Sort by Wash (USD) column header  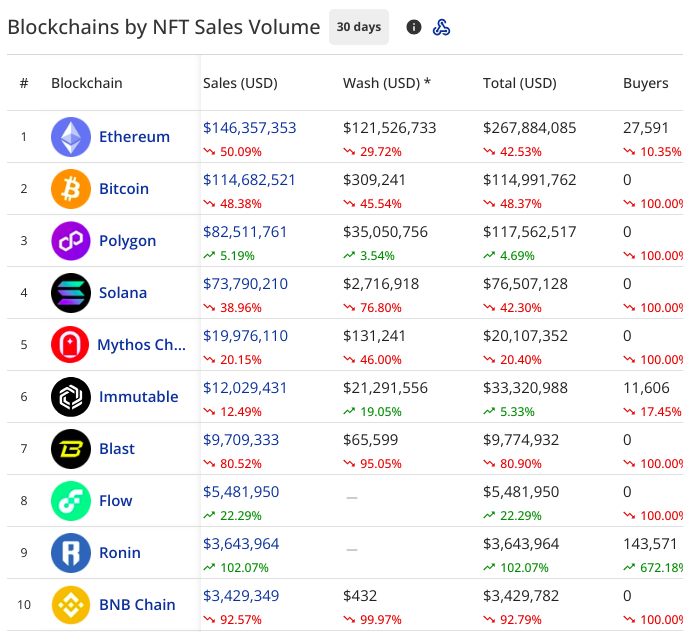(x=386, y=83)
